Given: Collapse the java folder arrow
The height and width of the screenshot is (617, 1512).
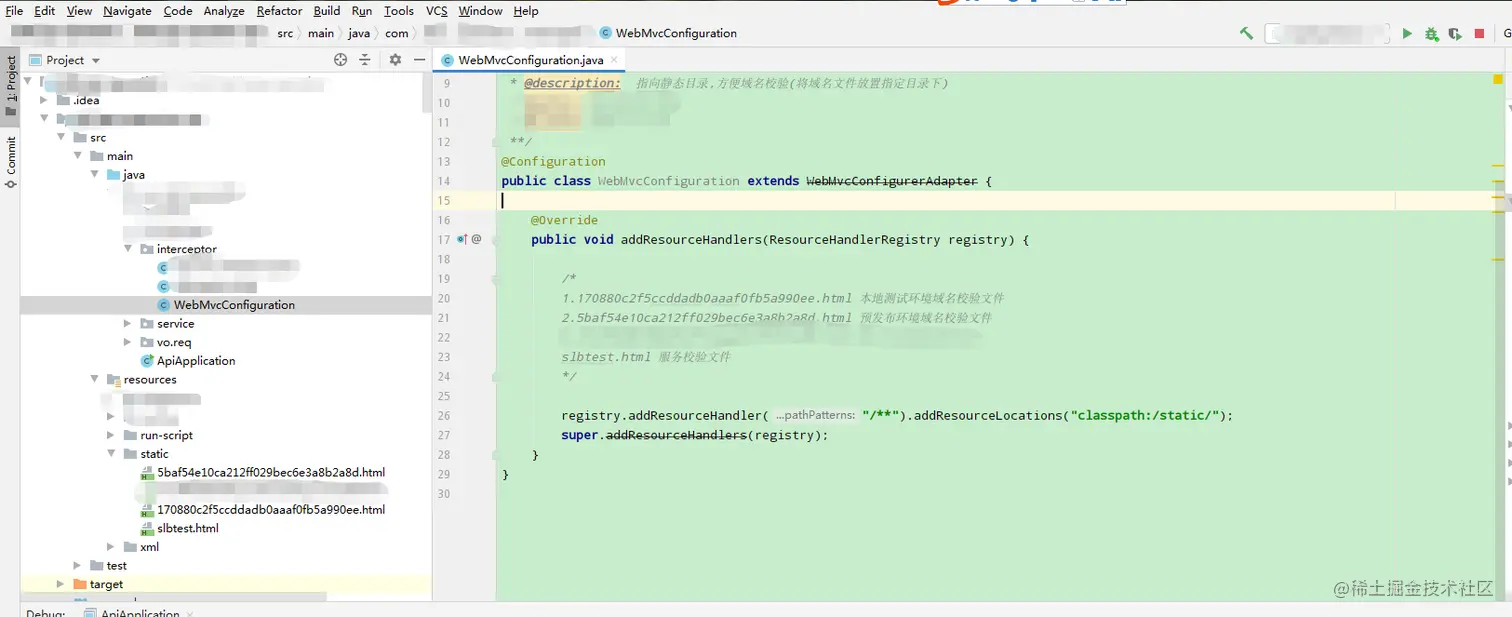Looking at the screenshot, I should point(95,175).
